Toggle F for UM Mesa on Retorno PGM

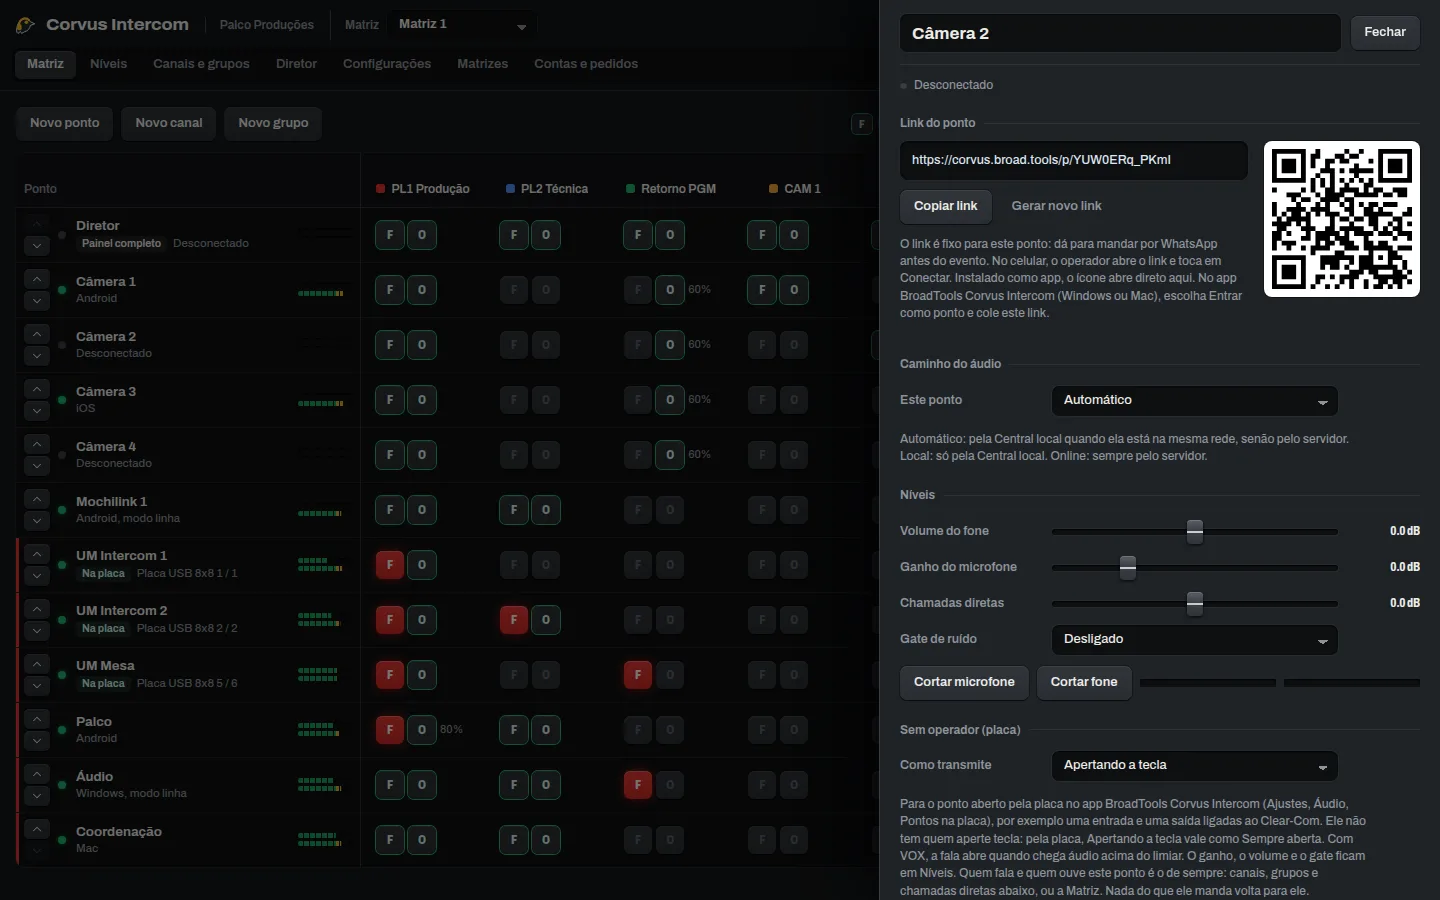tap(638, 675)
